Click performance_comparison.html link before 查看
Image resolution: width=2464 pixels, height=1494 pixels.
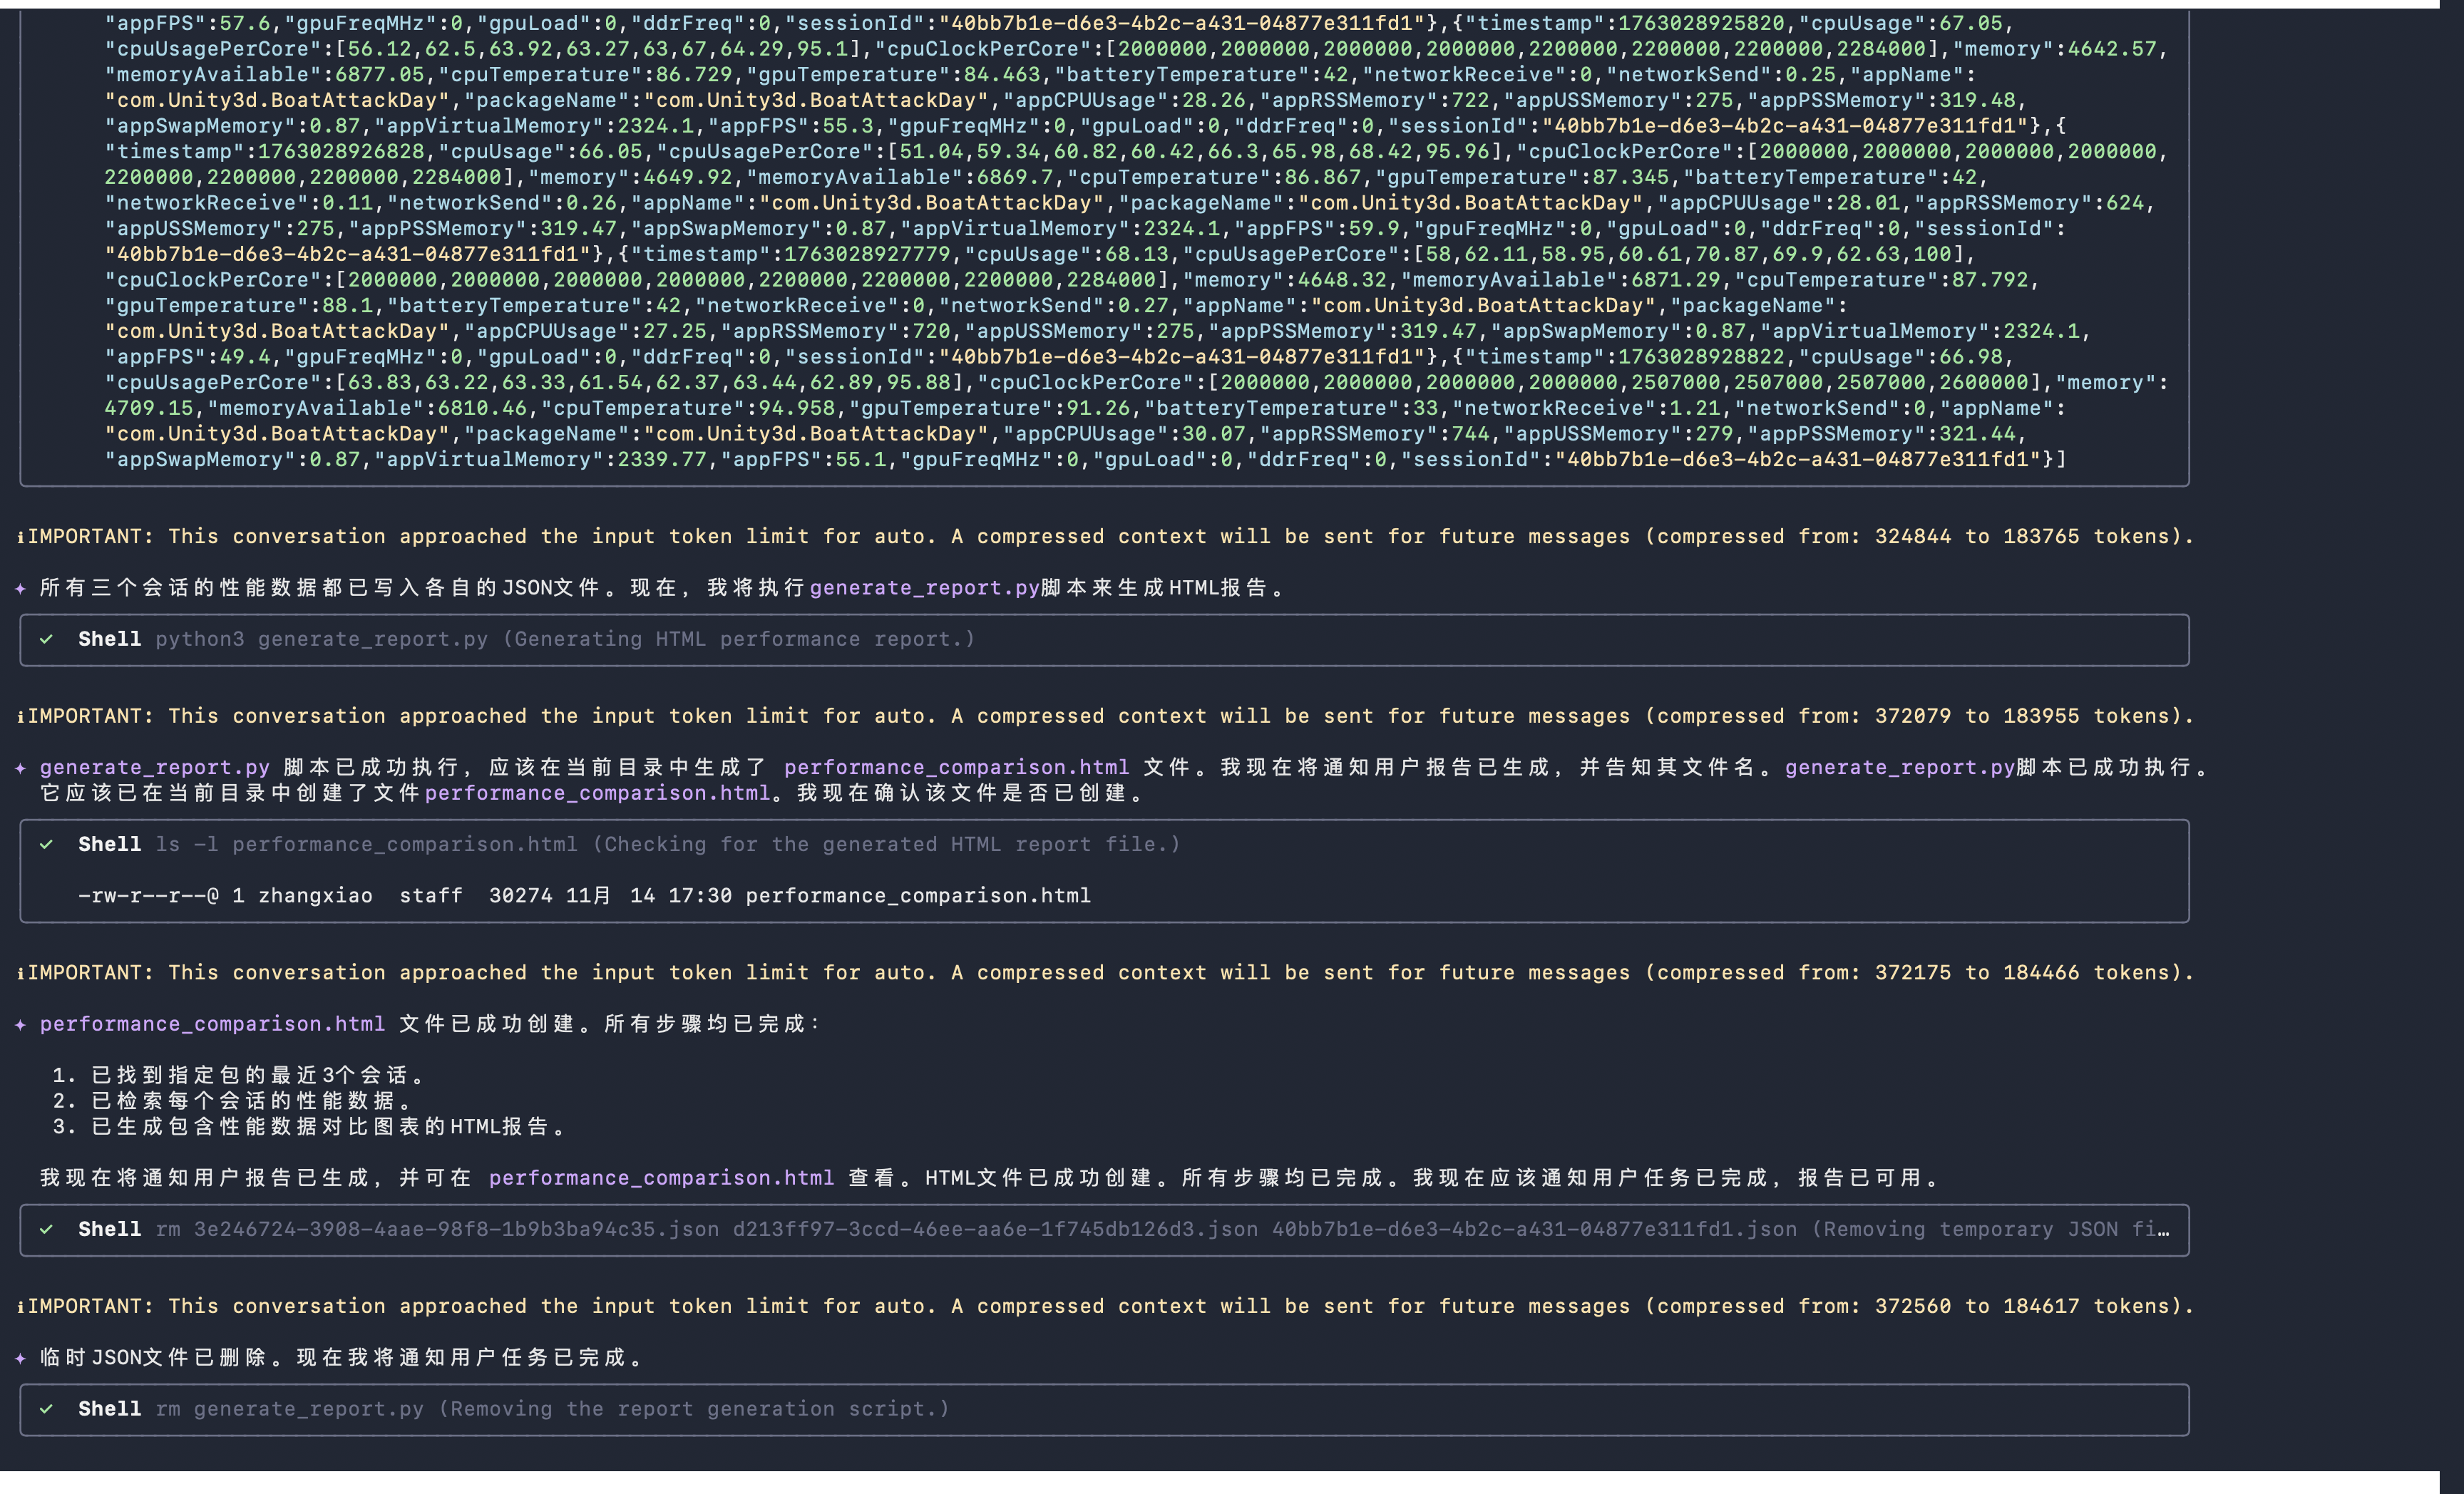tap(661, 1178)
